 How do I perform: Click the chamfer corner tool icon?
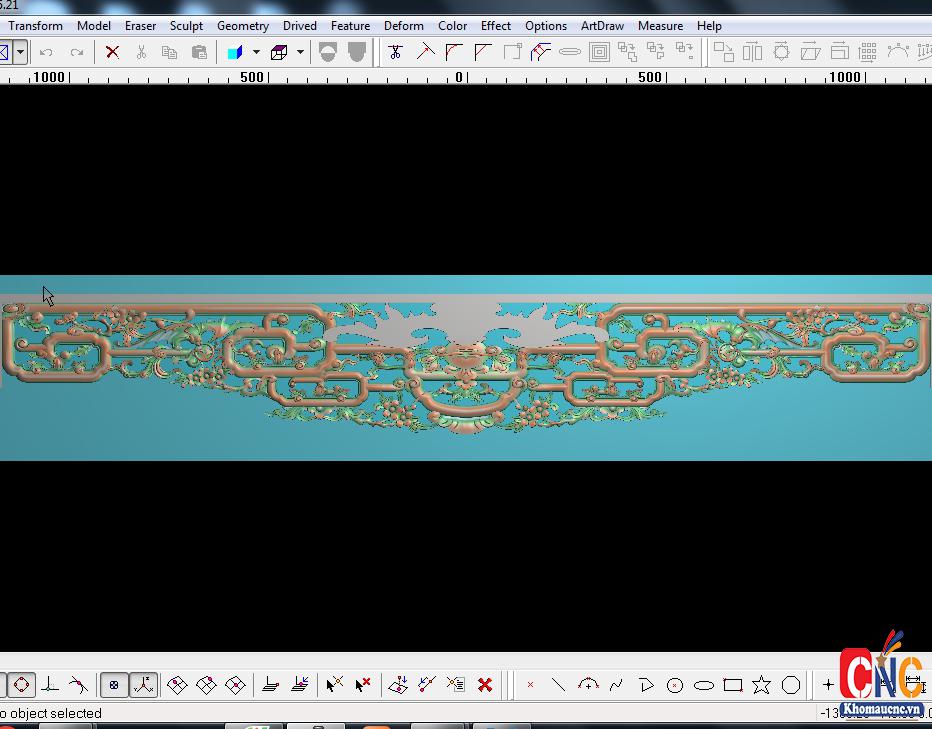pos(483,52)
